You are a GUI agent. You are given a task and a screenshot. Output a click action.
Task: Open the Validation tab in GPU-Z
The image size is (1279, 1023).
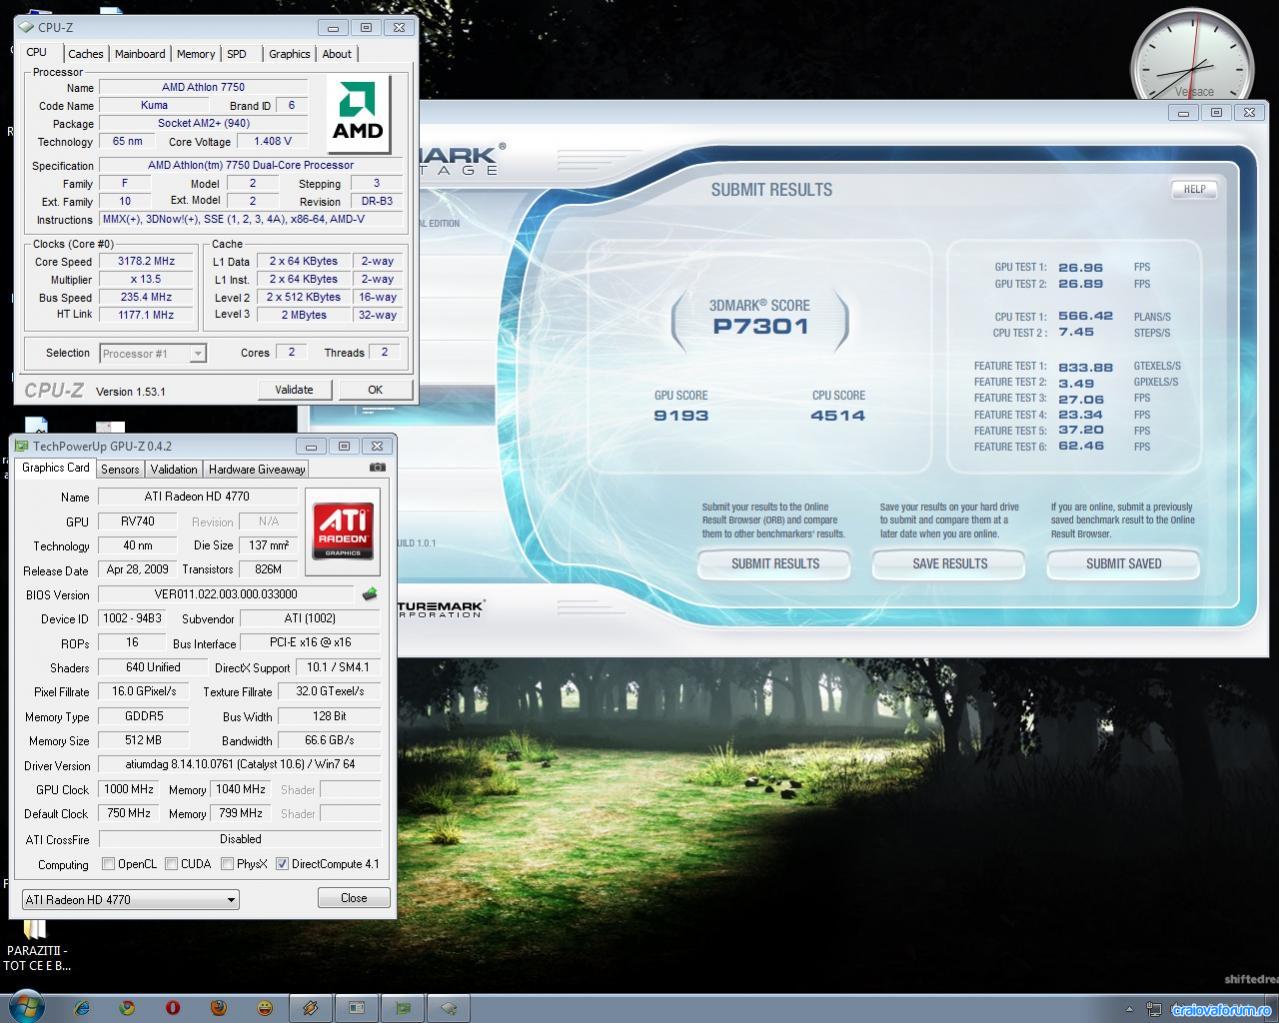click(174, 469)
